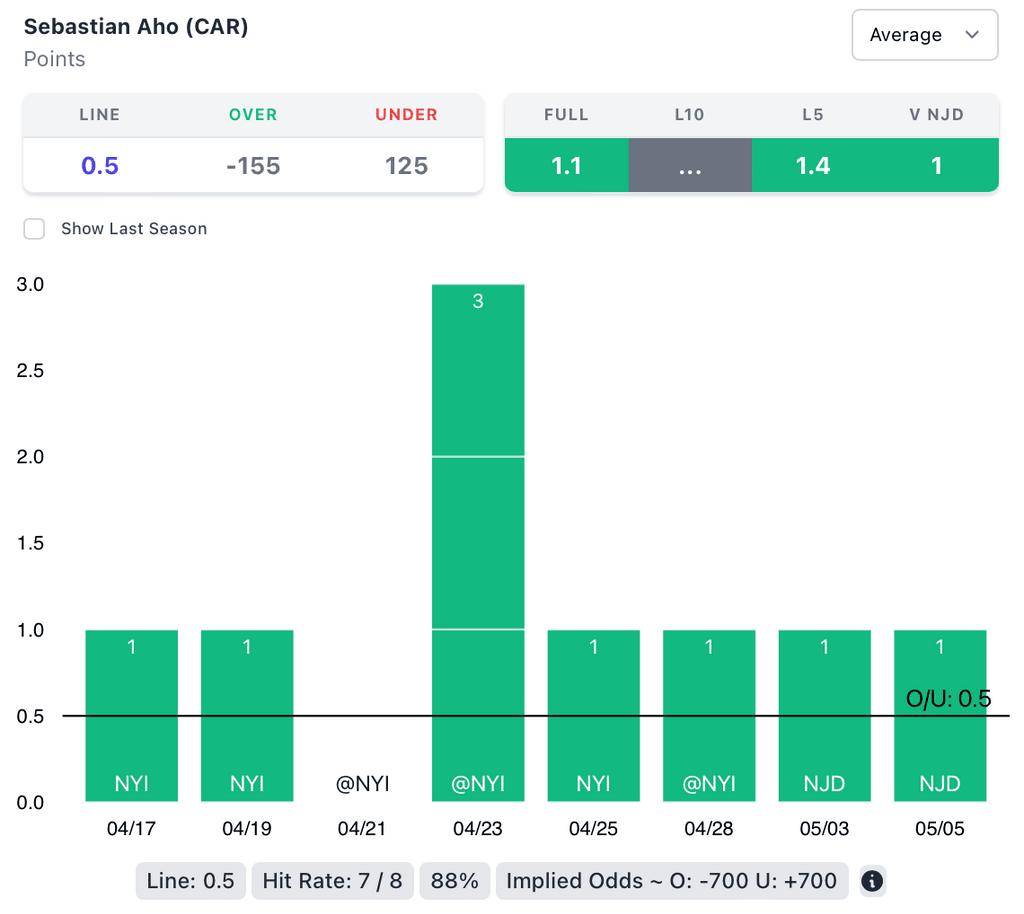Click the Show Last Season label text

point(134,229)
